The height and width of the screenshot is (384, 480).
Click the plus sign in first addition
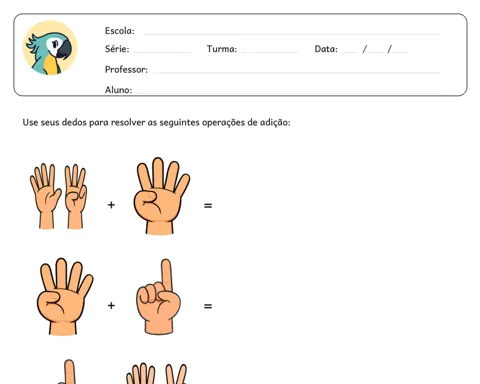point(111,205)
